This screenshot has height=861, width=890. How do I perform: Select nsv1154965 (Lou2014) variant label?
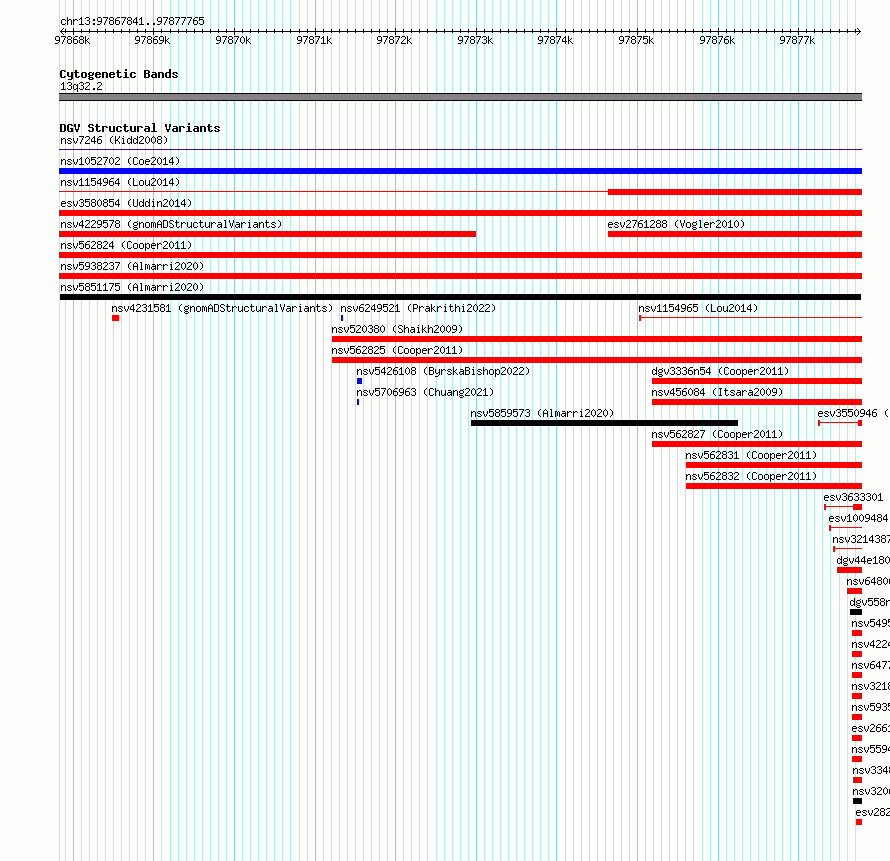coord(698,308)
